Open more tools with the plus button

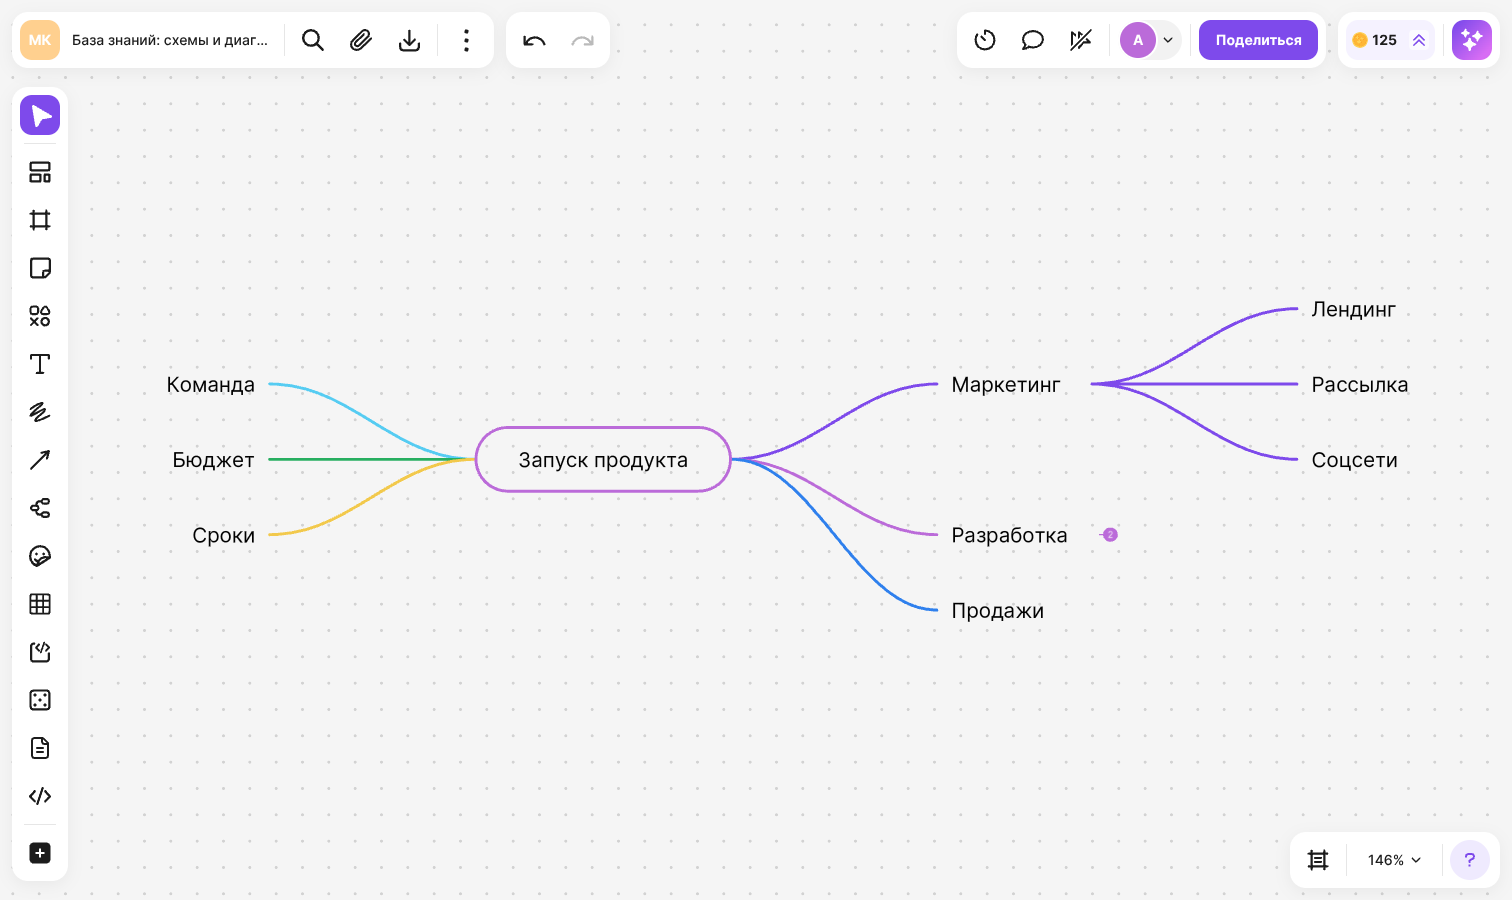(x=40, y=853)
